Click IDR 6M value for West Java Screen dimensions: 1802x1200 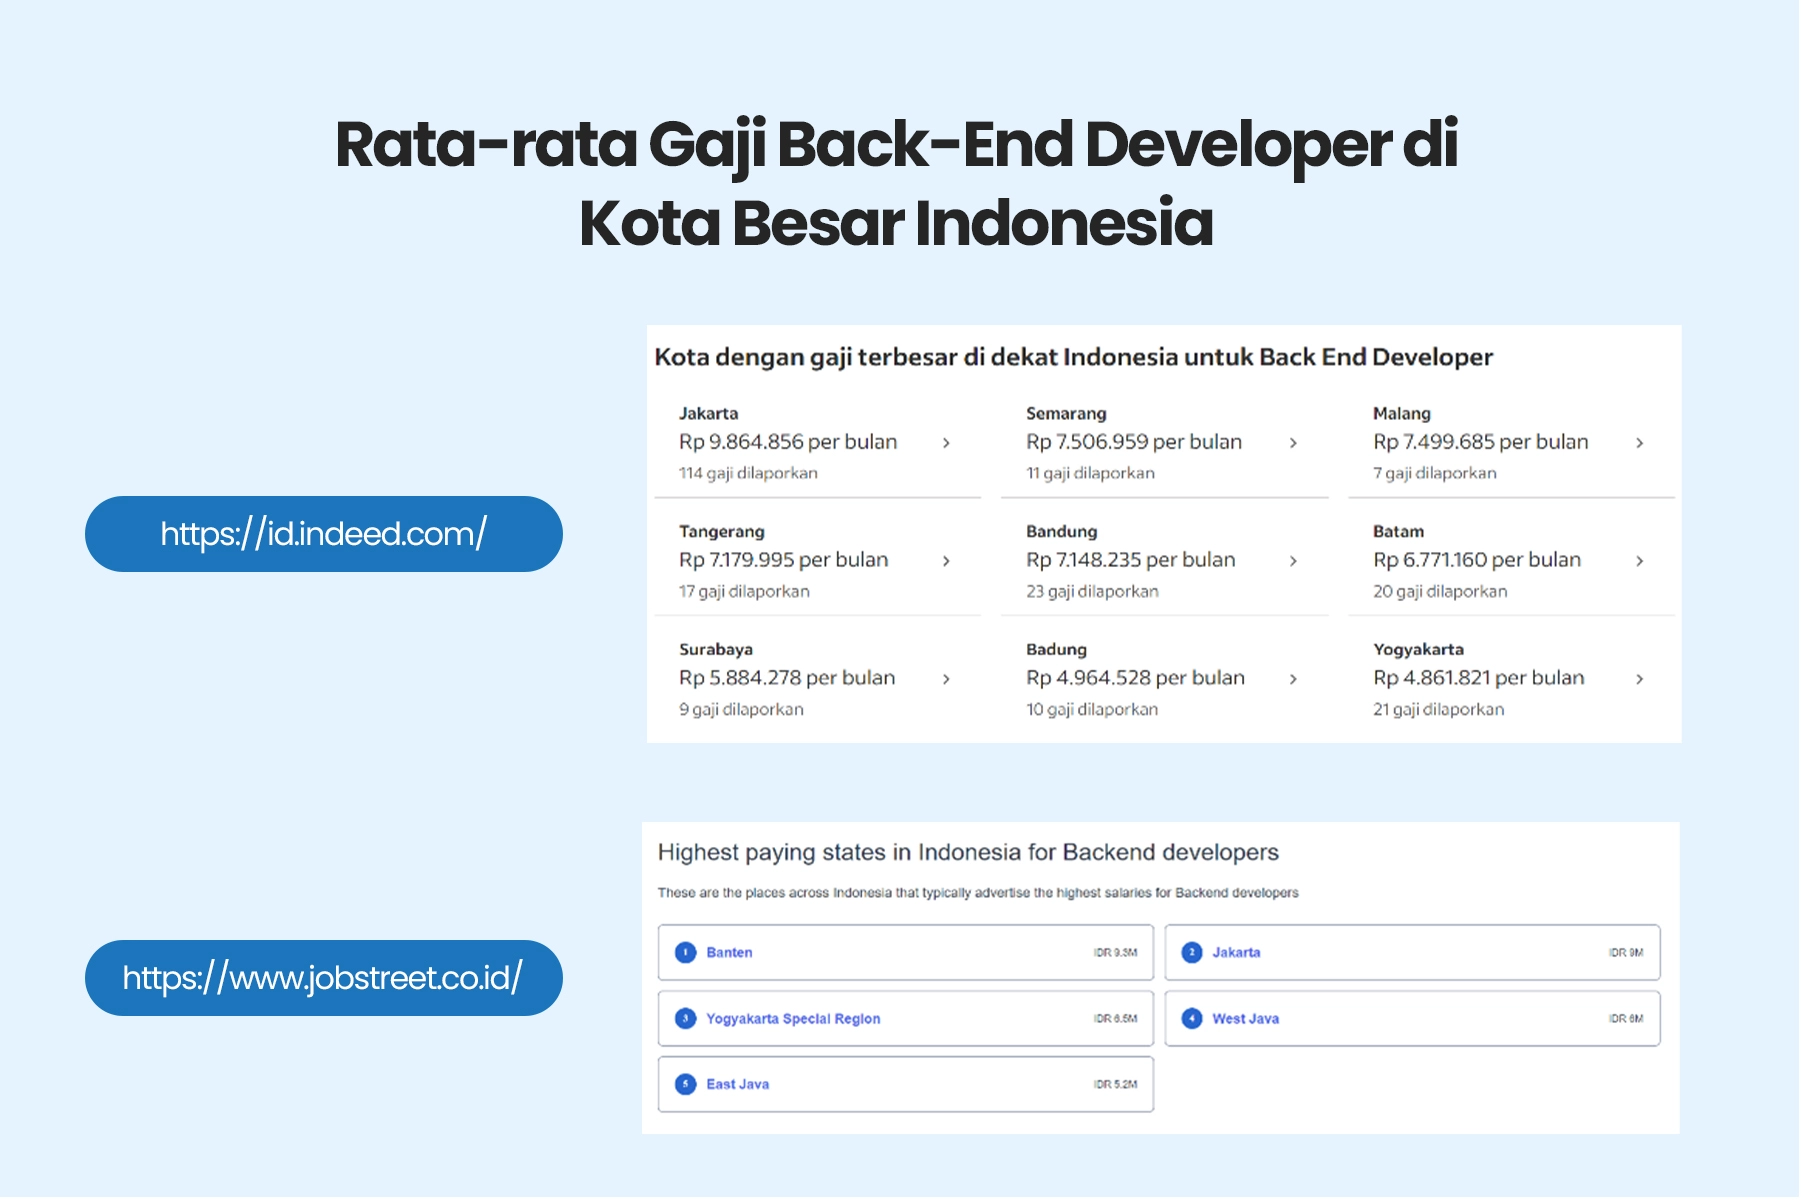tap(1626, 1018)
